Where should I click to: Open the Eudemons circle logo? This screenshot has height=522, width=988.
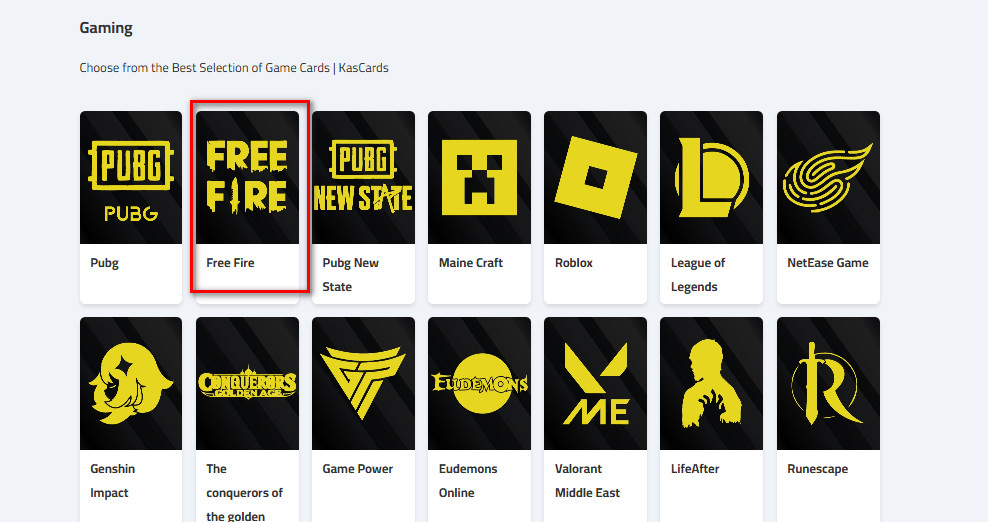click(480, 383)
